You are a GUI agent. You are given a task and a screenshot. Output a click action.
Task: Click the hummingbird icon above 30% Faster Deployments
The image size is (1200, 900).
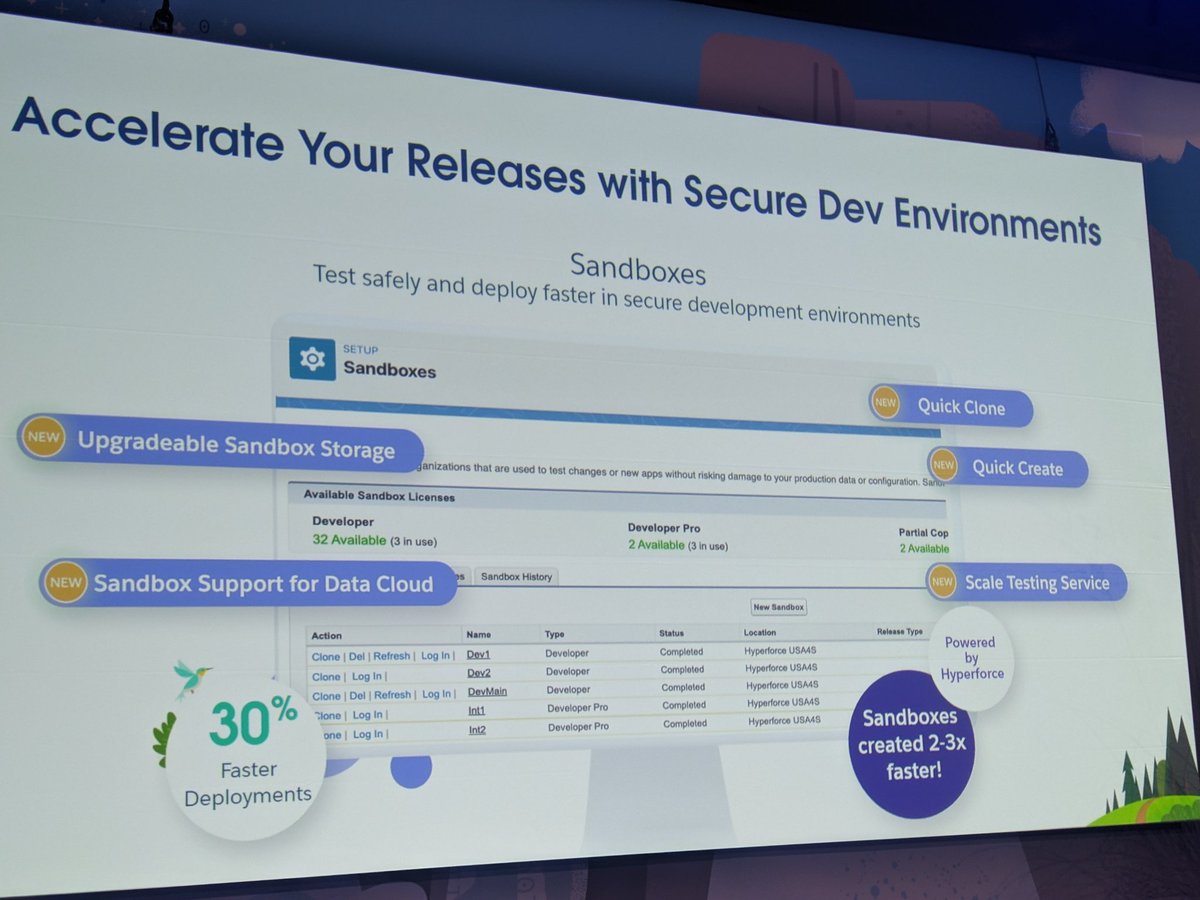pos(191,677)
